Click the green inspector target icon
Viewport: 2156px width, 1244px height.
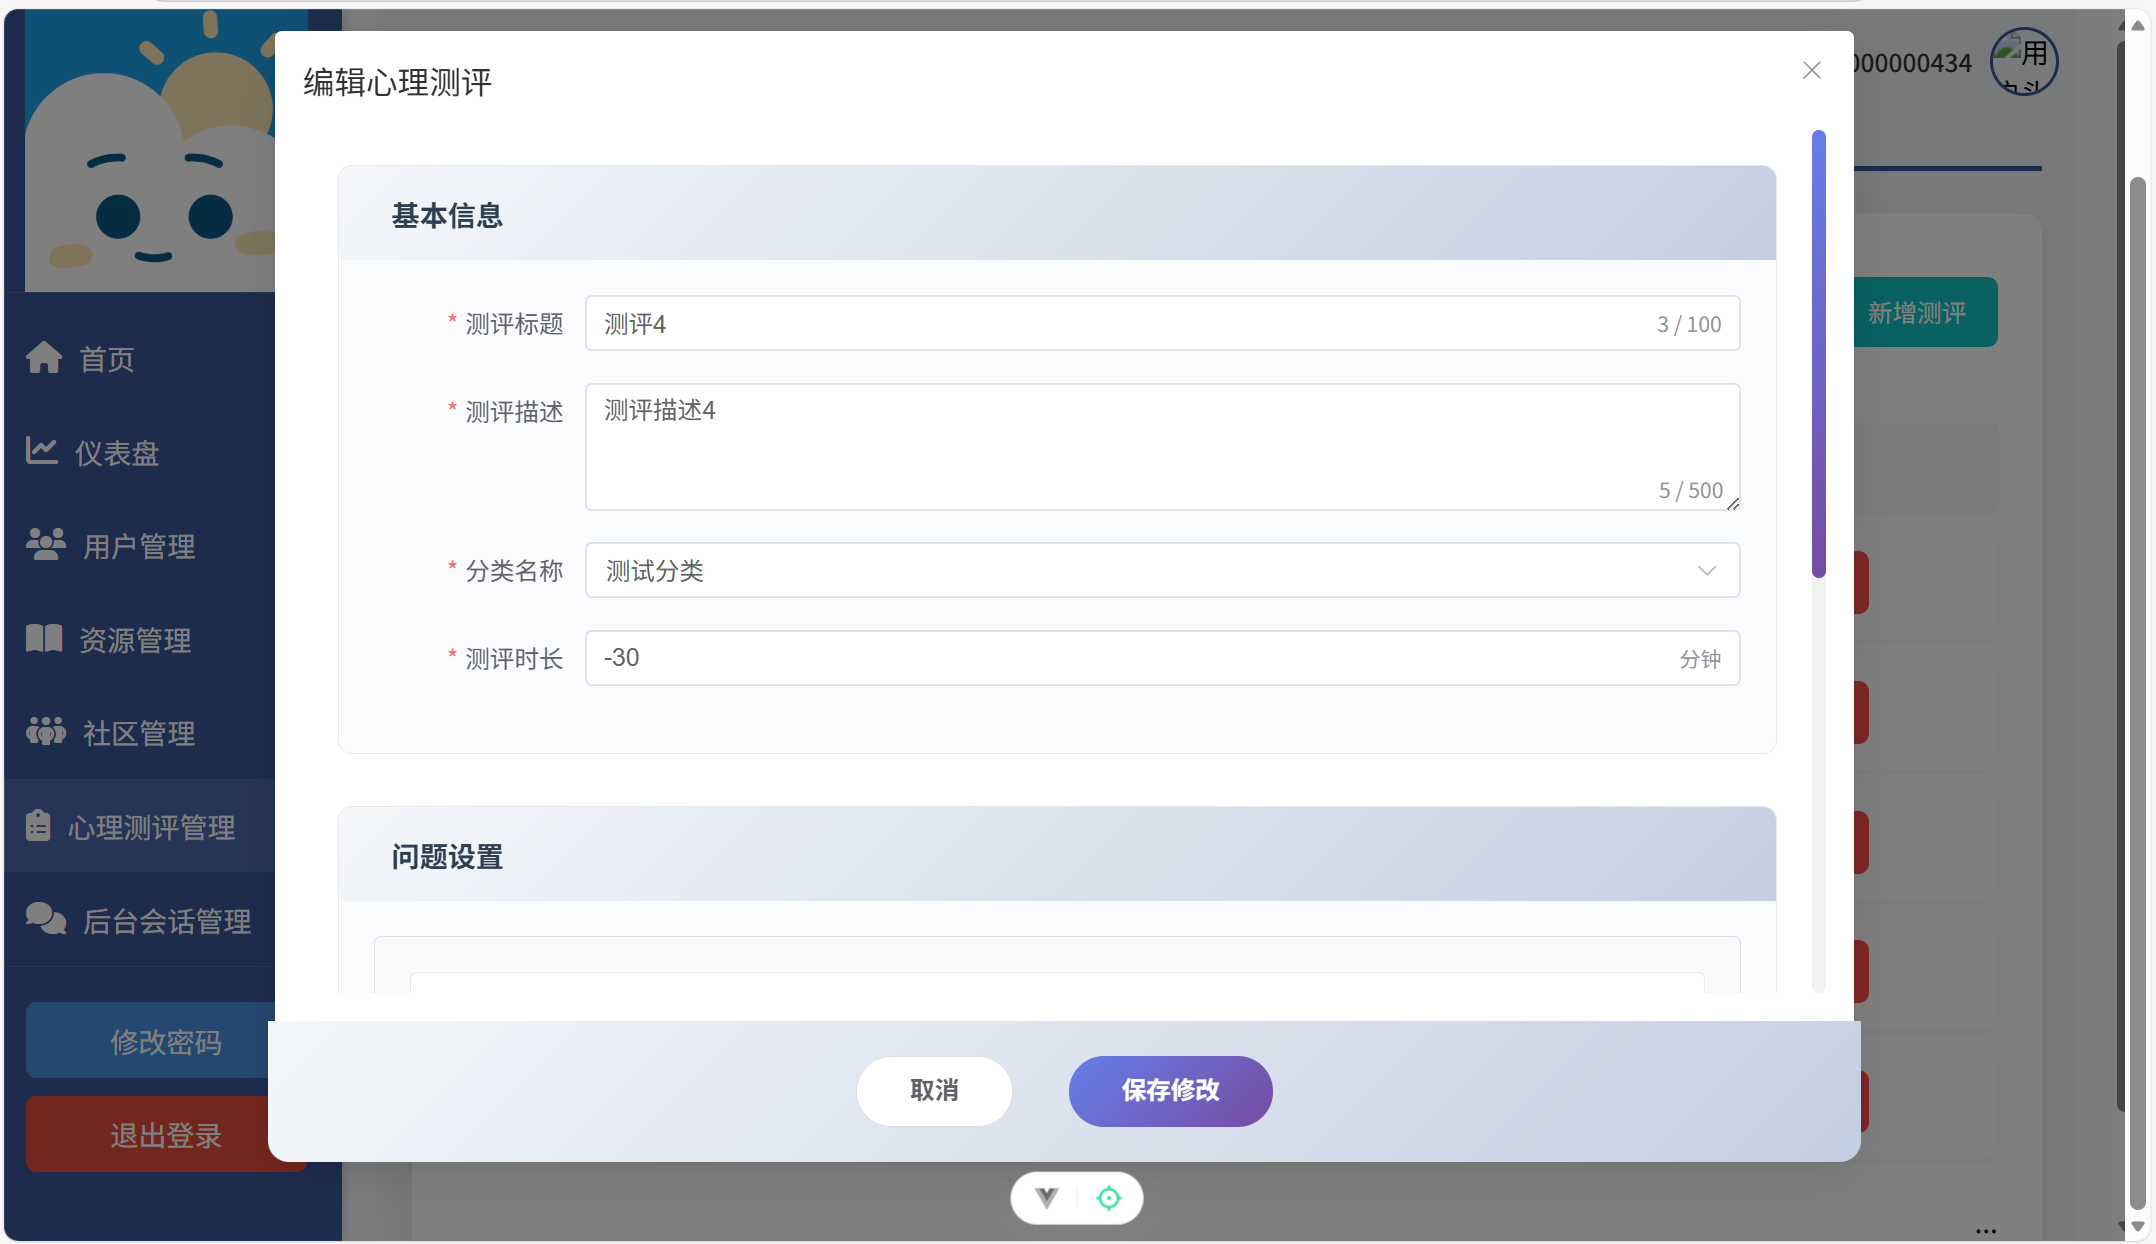pos(1109,1198)
